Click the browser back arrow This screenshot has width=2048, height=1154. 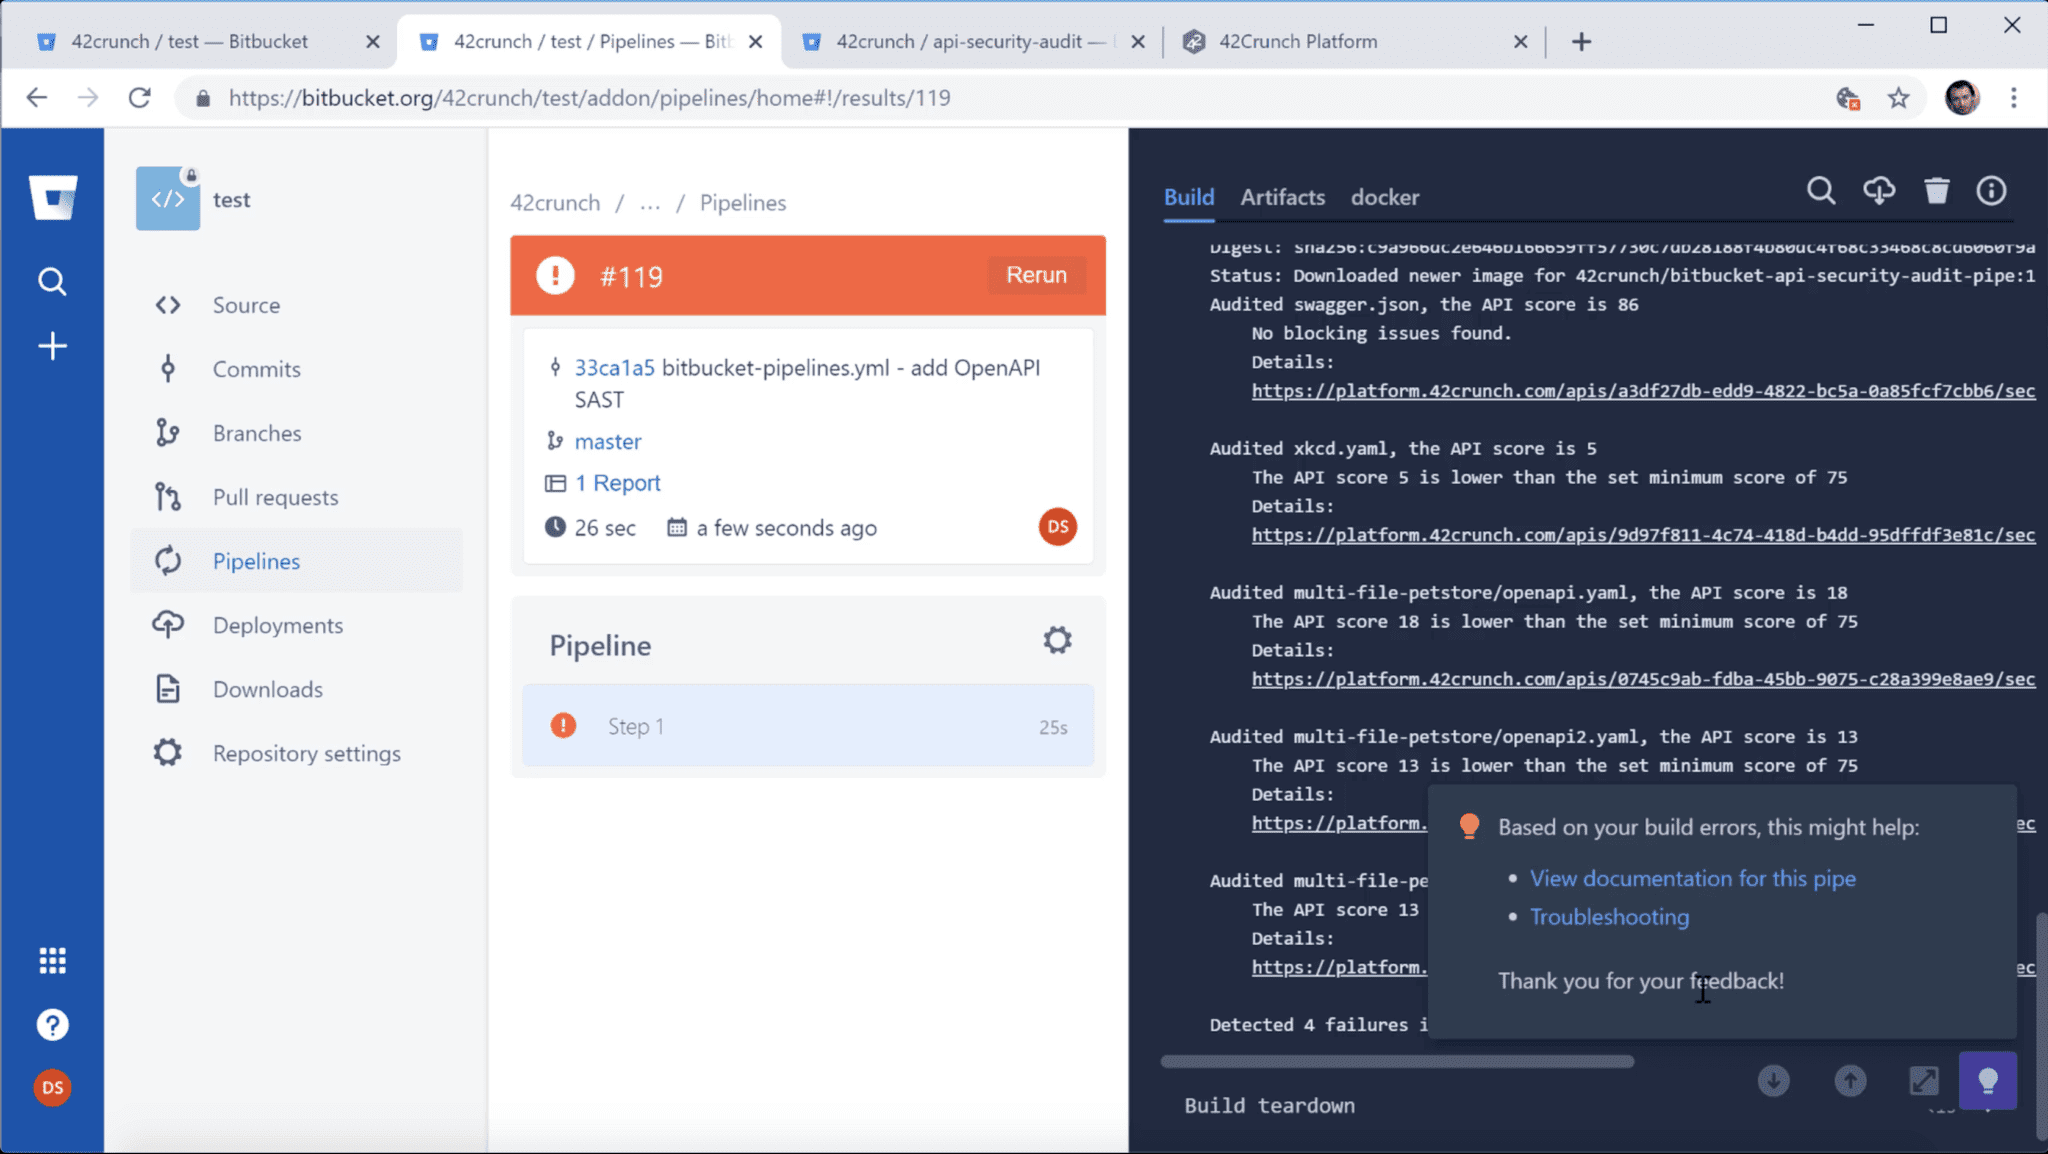point(37,97)
